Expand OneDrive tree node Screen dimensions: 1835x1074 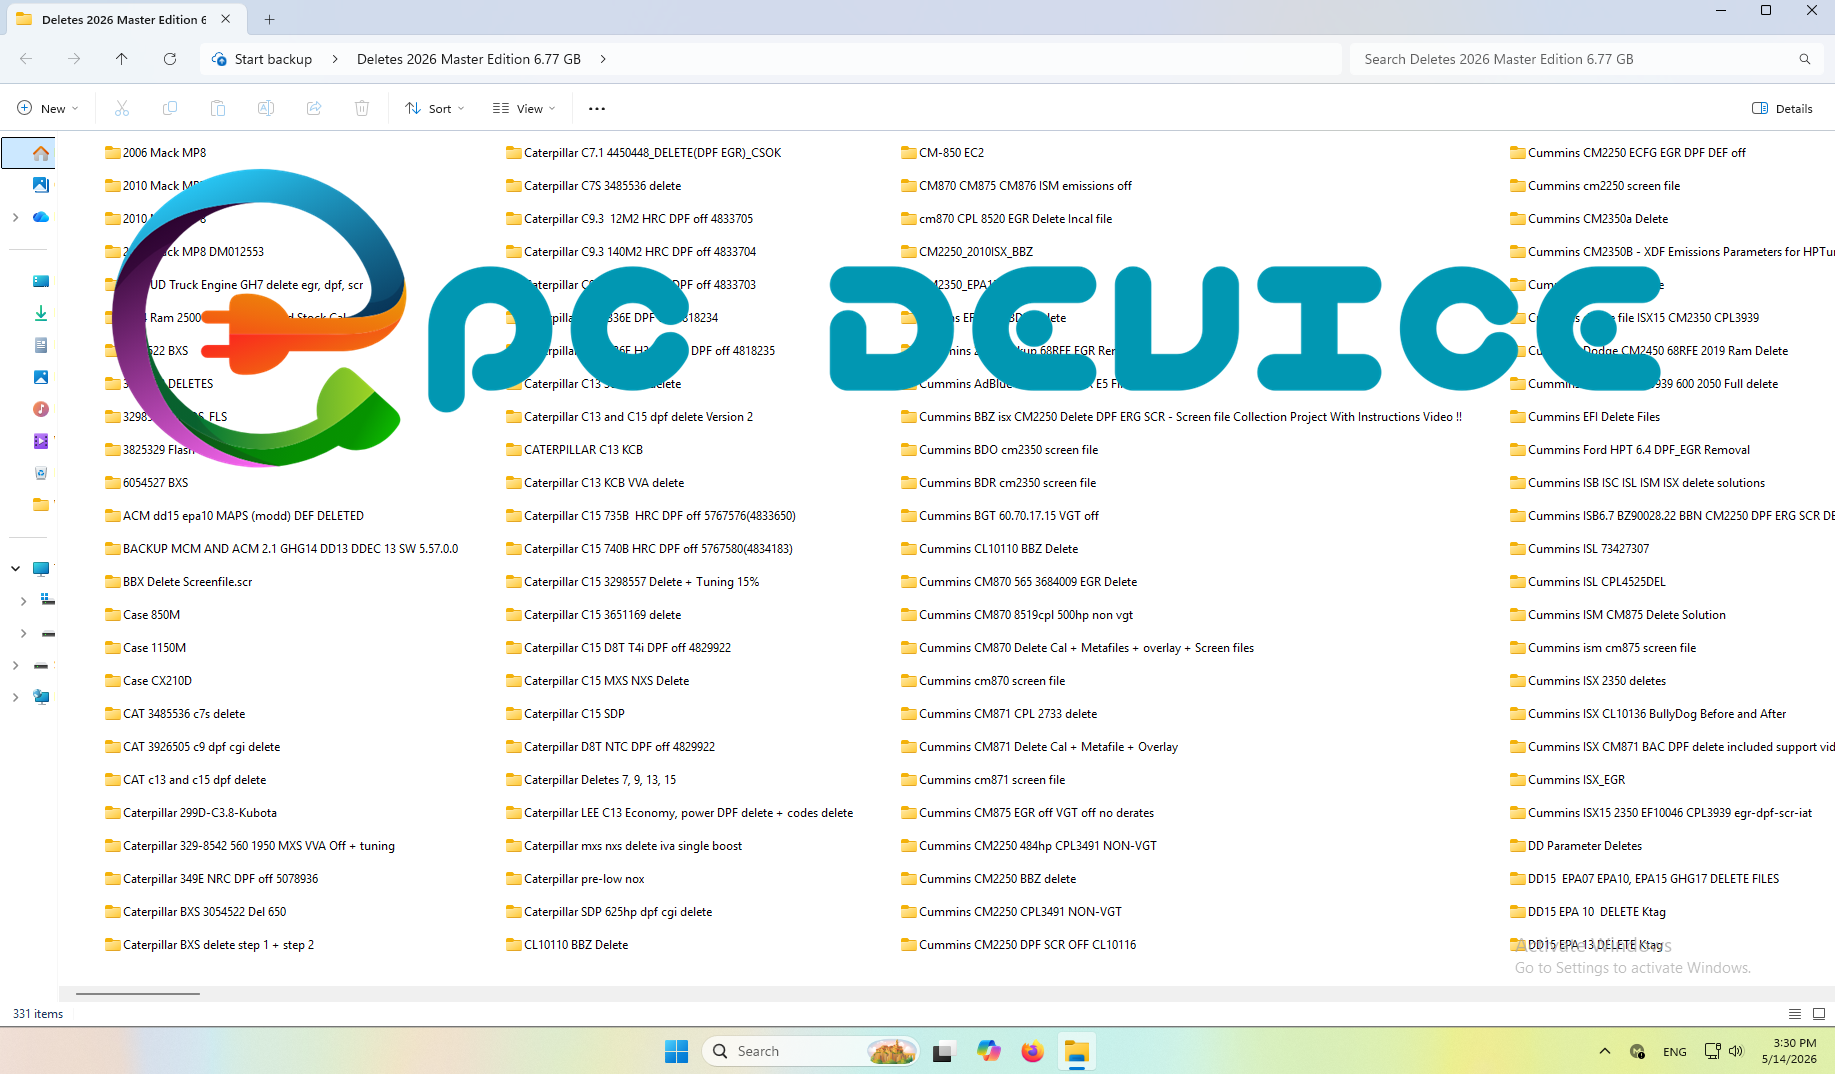tap(15, 217)
